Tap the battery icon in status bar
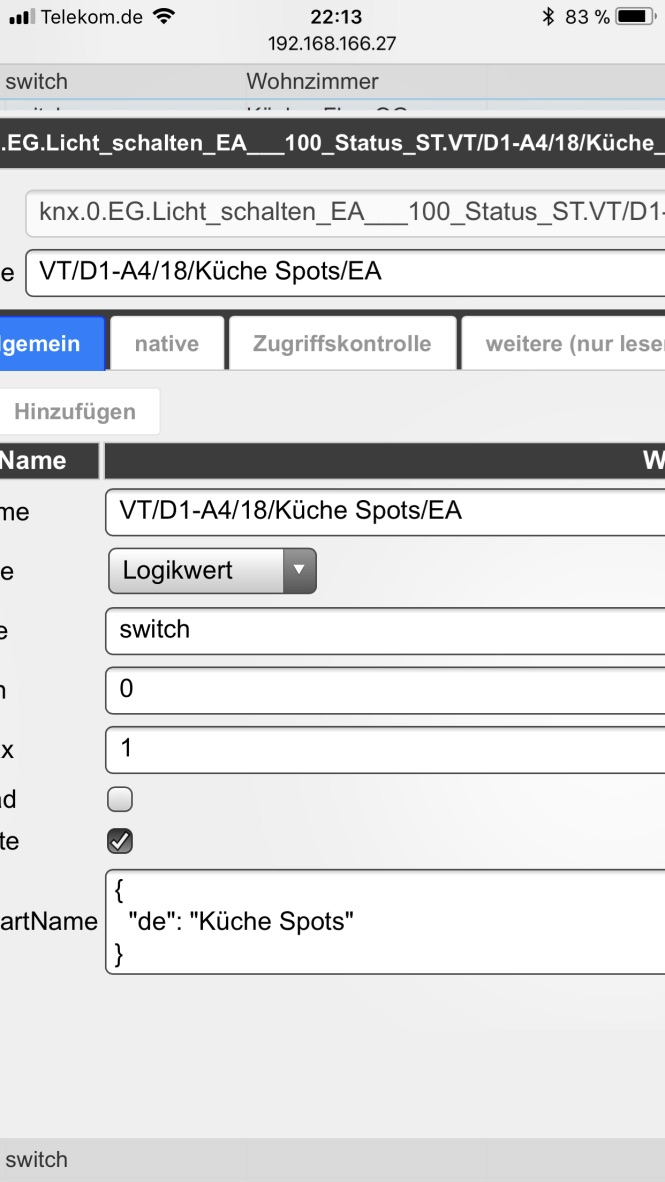The width and height of the screenshot is (665, 1182). pos(635,17)
